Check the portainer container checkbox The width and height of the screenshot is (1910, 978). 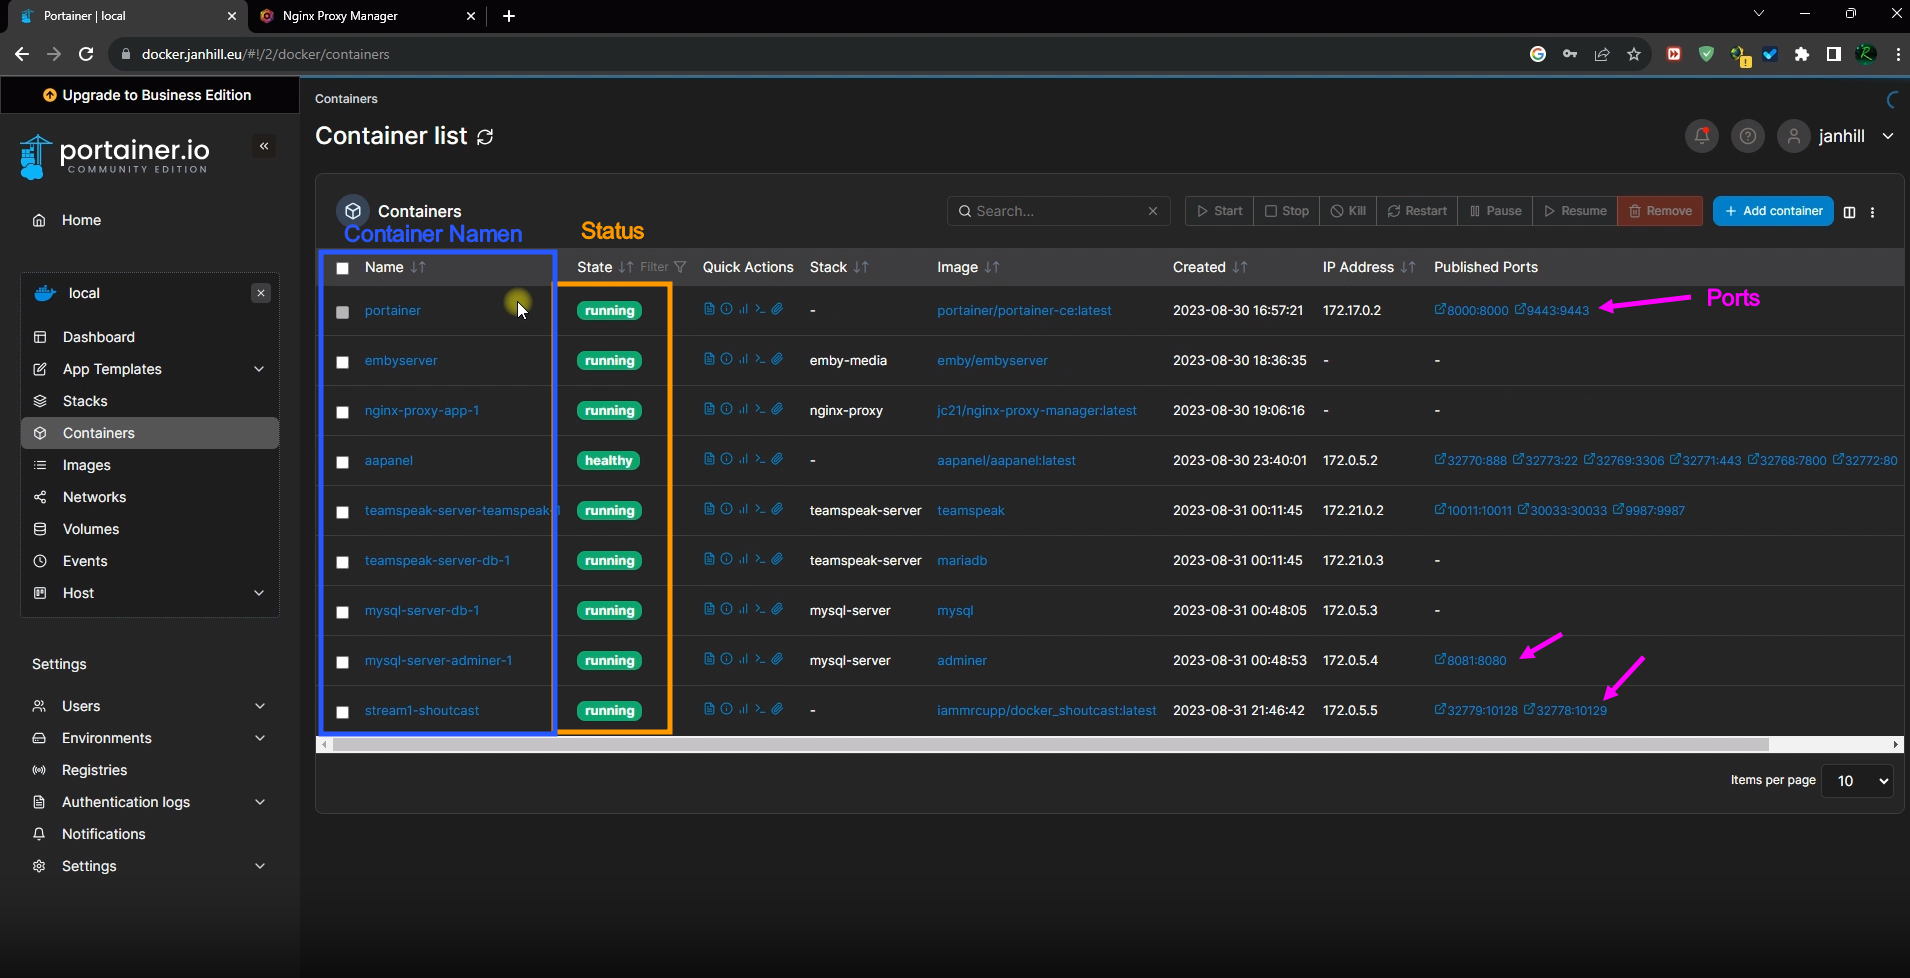342,312
